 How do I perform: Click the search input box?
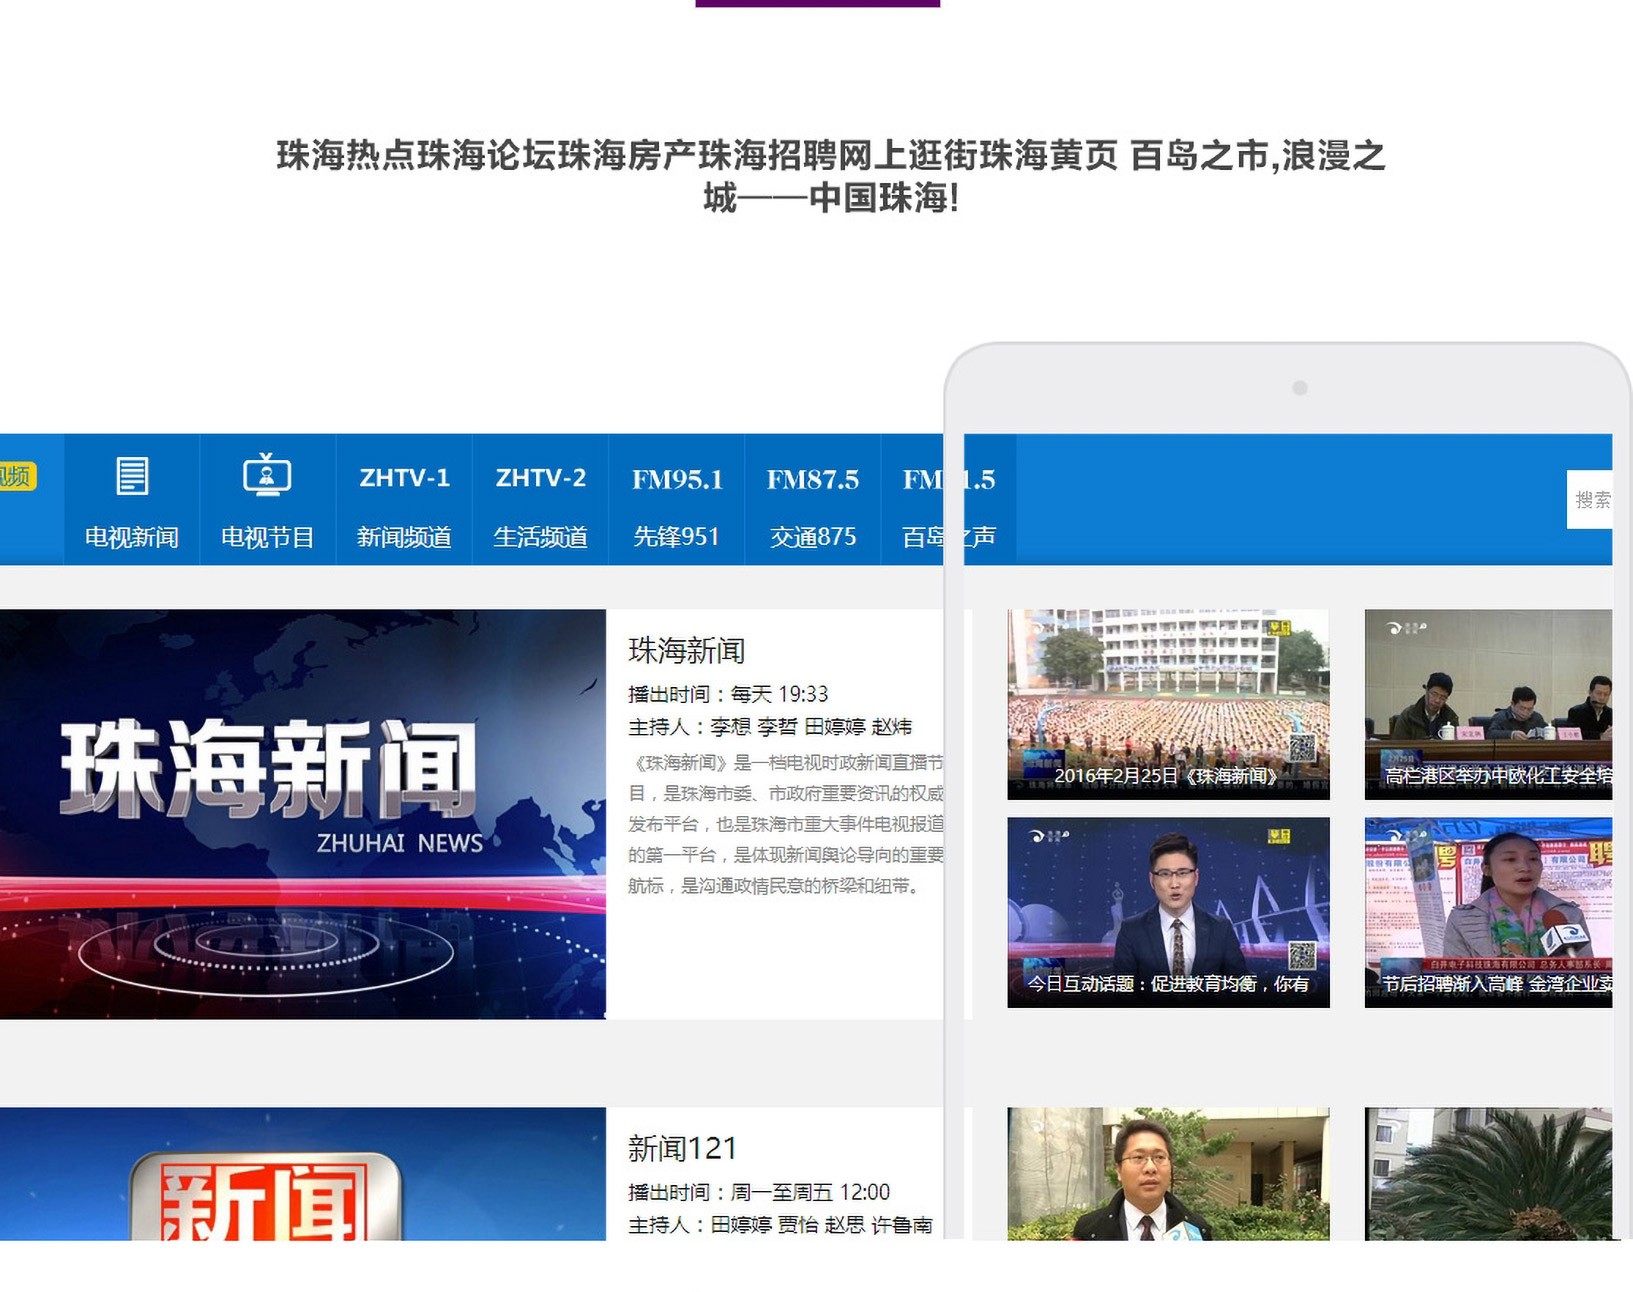pos(1590,499)
